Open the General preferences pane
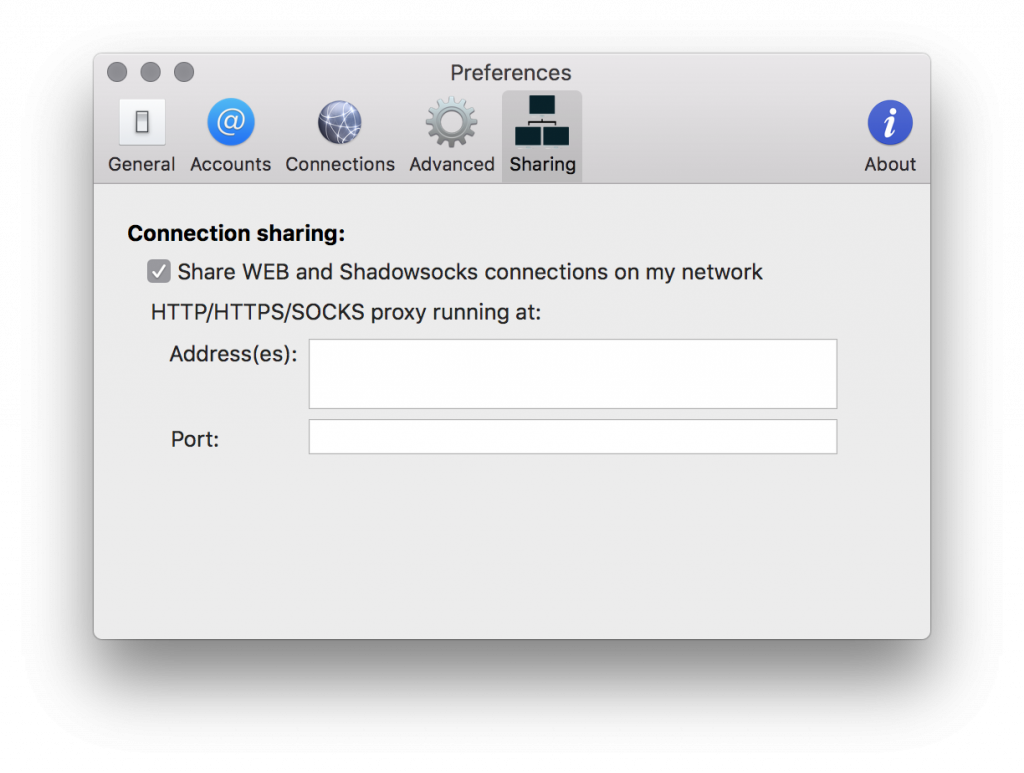1024x773 pixels. point(141,135)
